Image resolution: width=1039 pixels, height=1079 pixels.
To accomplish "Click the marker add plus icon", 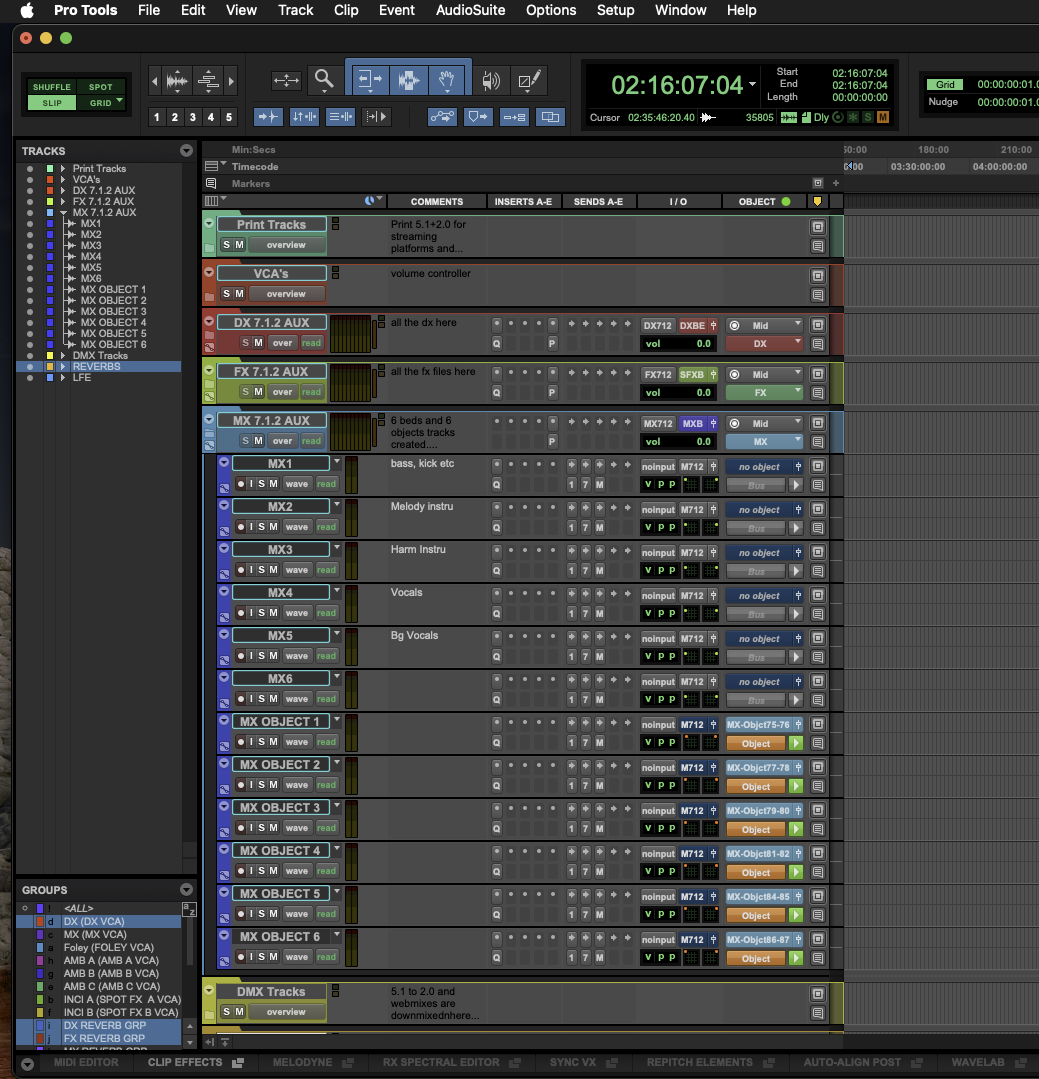I will (836, 183).
